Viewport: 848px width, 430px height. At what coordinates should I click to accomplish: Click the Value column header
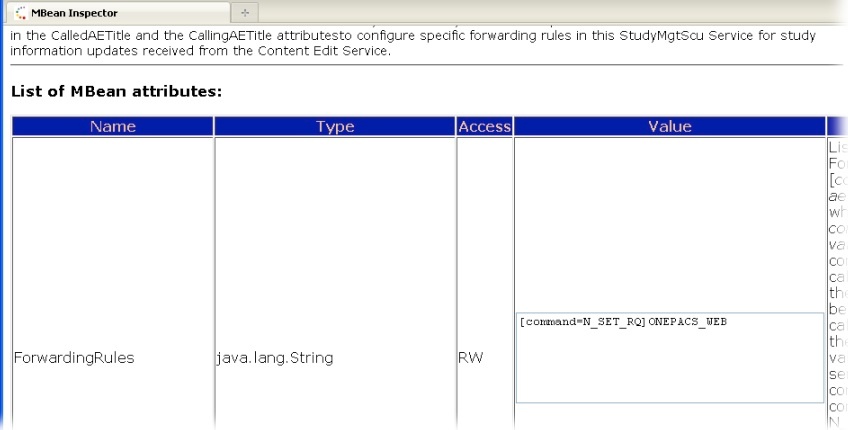(x=670, y=126)
